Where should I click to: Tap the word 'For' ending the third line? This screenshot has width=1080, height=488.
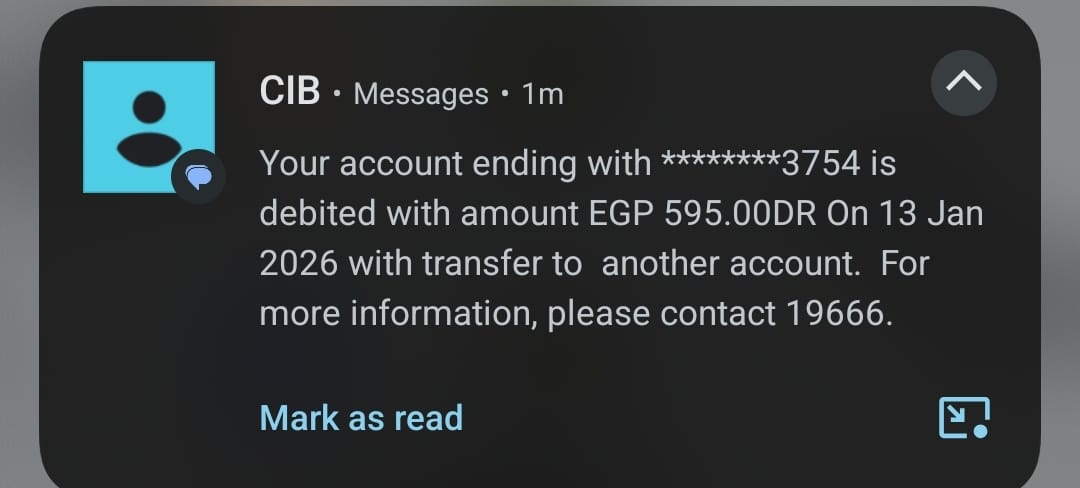tap(905, 264)
